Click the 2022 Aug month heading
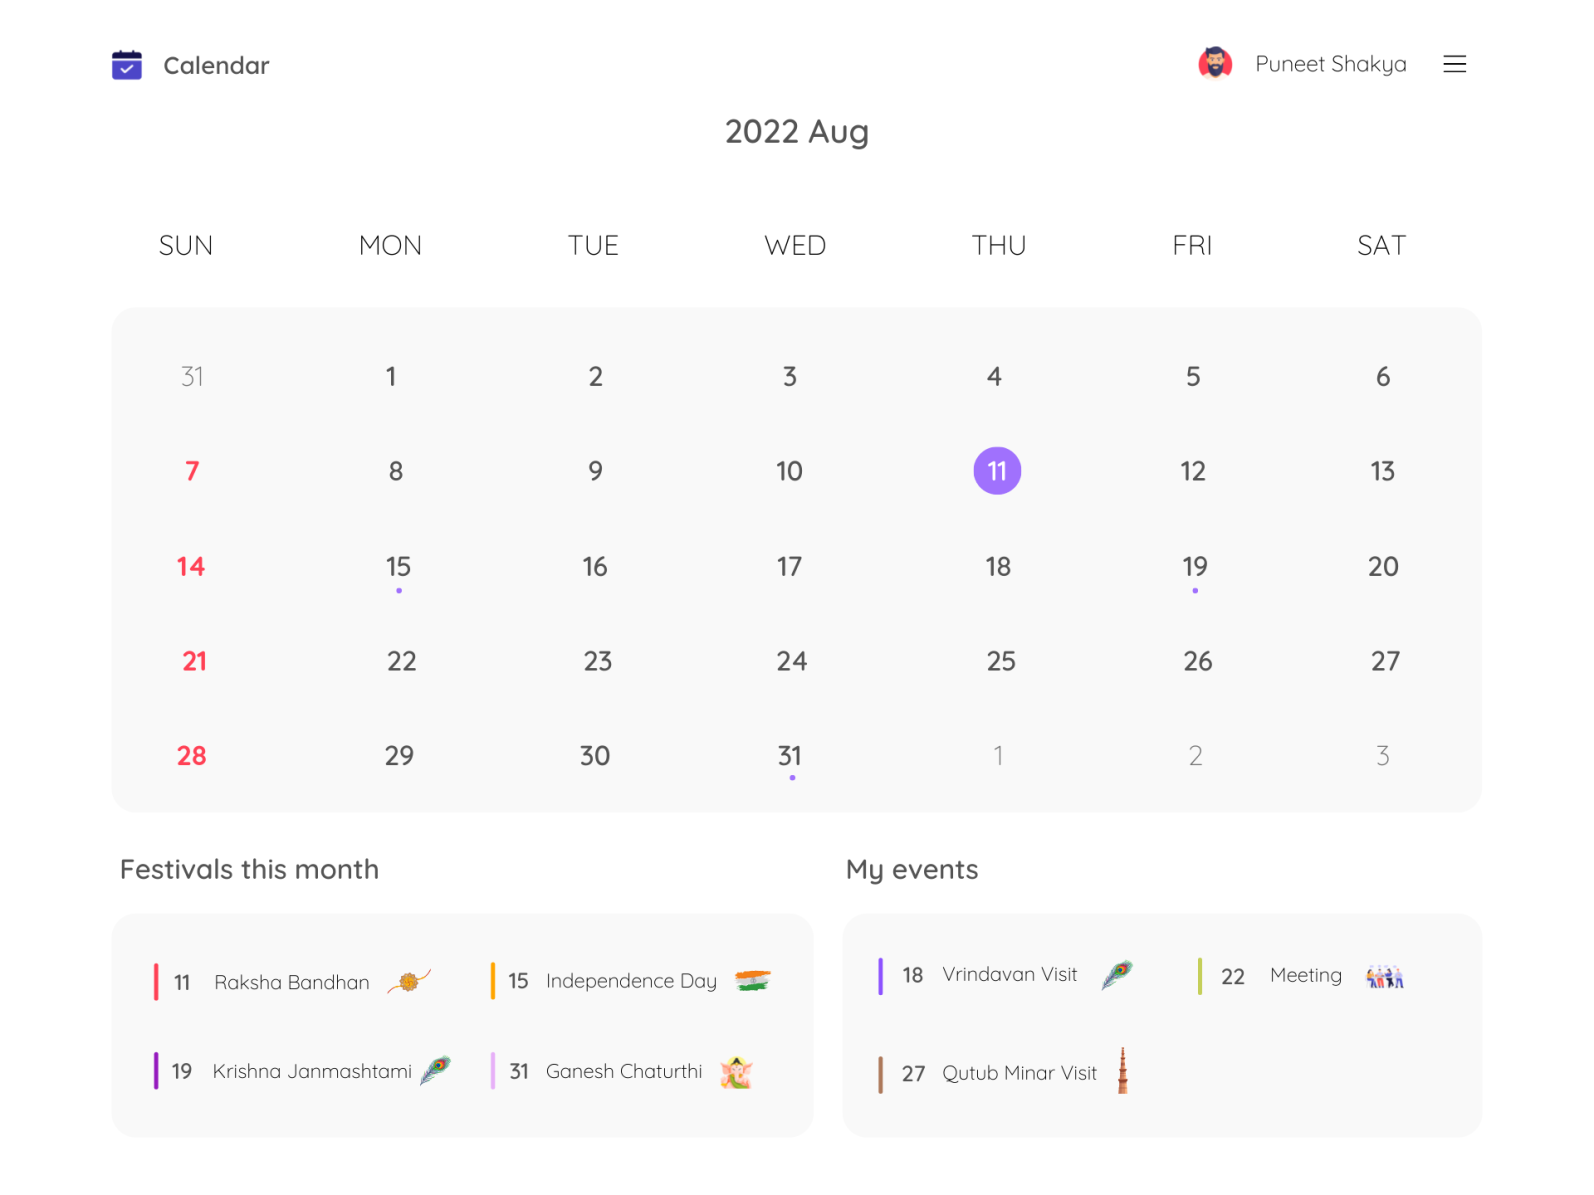 click(x=797, y=131)
